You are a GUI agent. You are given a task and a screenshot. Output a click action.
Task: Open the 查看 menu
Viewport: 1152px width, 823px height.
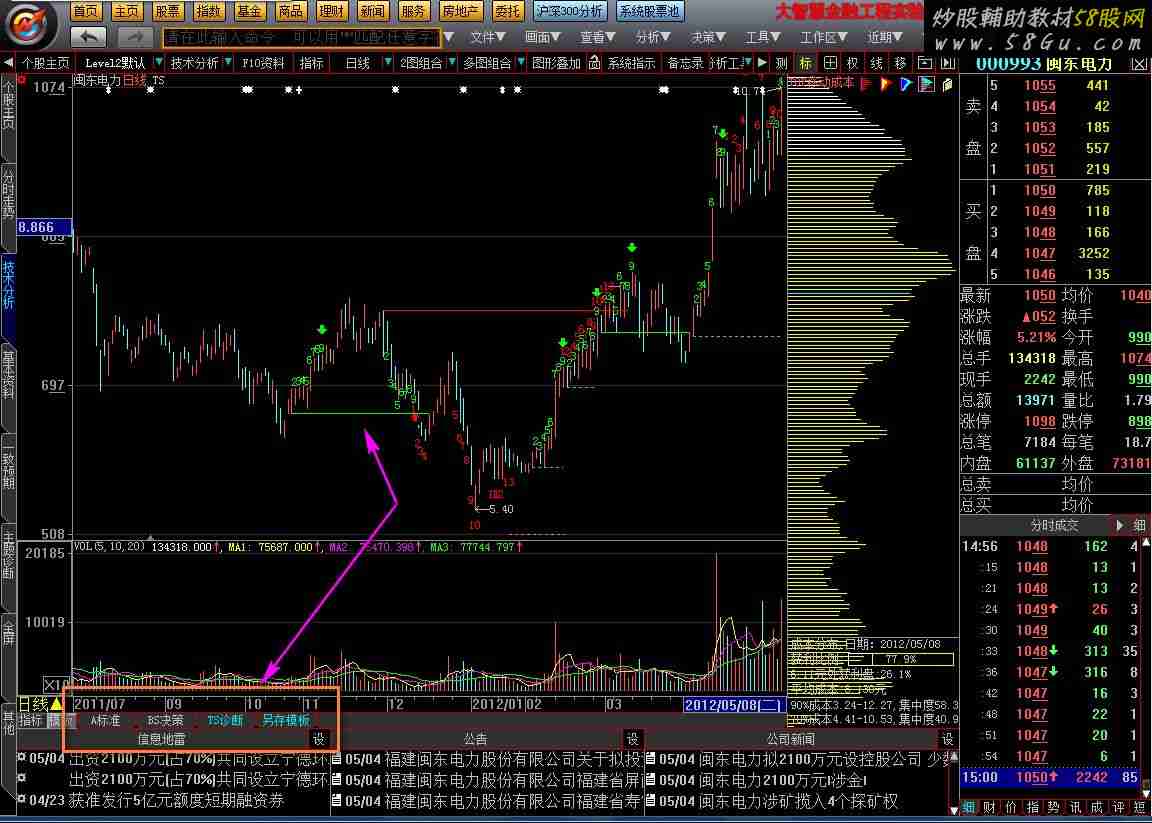[x=598, y=37]
